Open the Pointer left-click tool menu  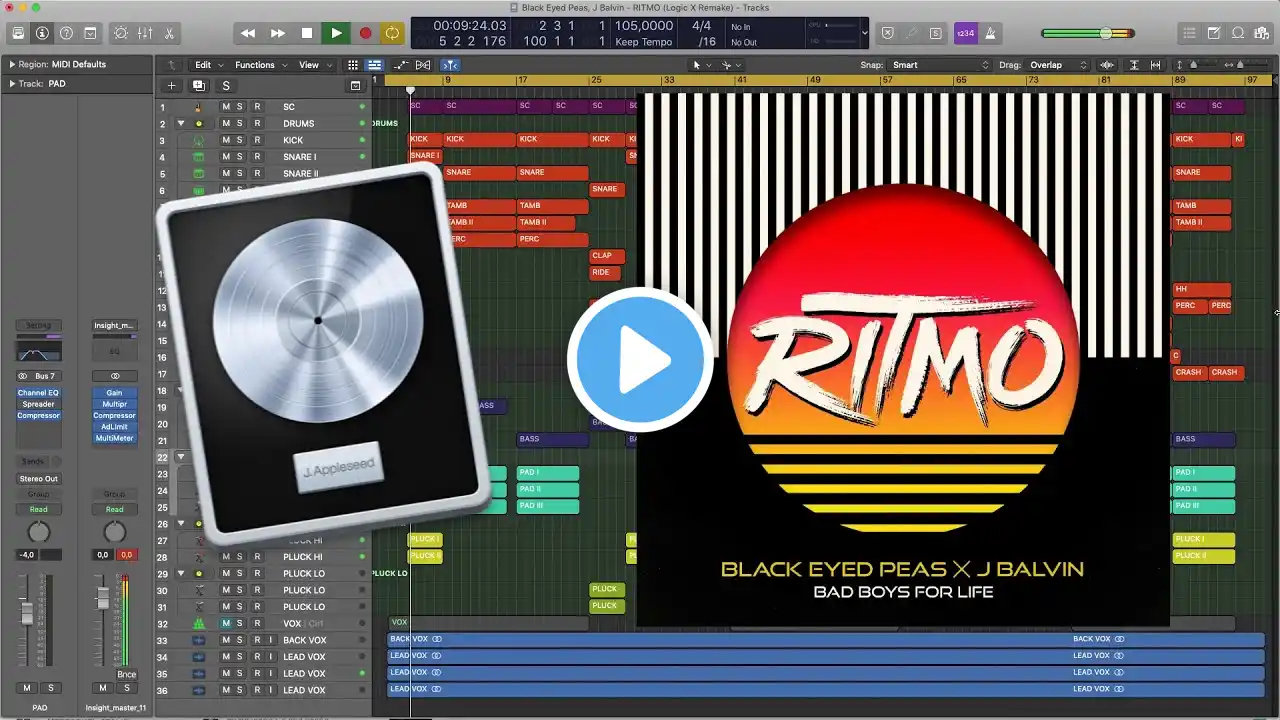coord(701,65)
